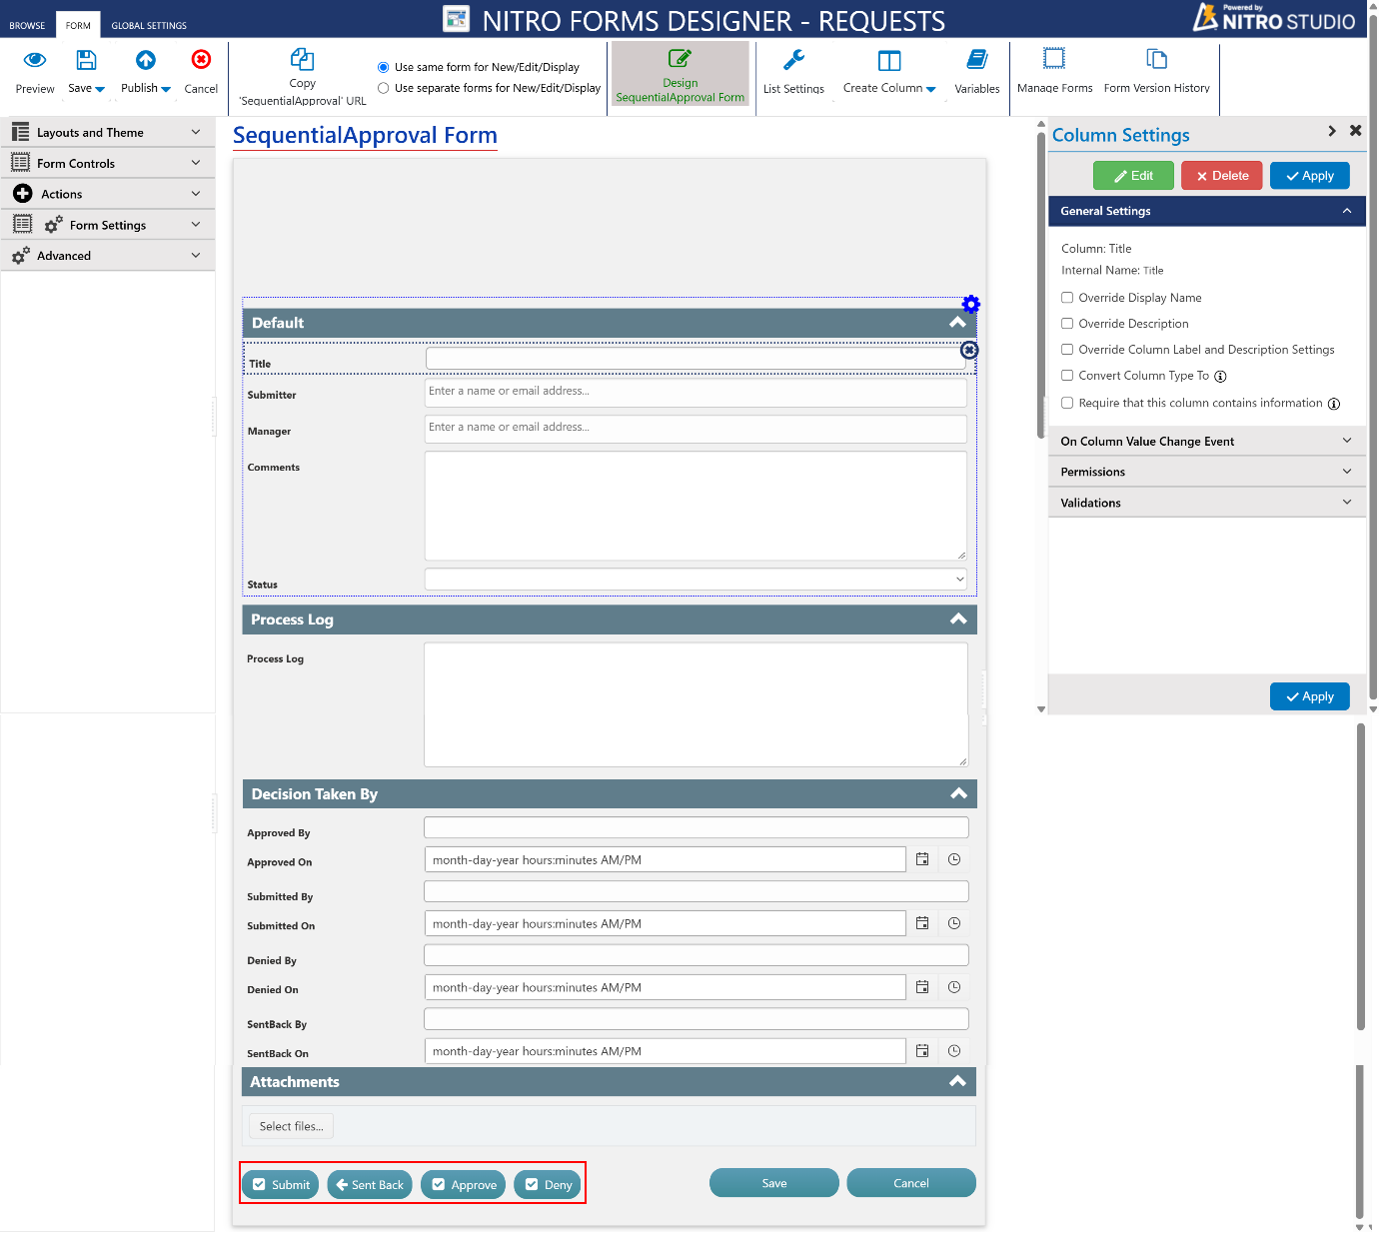
Task: Click the Approve action button
Action: (463, 1184)
